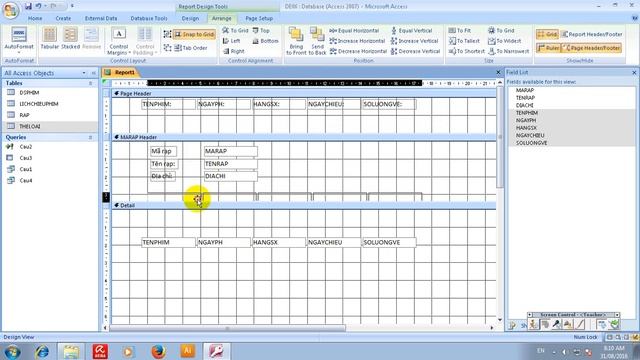The image size is (640, 360).
Task: Size controls To Grid
Action: pyautogui.click(x=501, y=31)
